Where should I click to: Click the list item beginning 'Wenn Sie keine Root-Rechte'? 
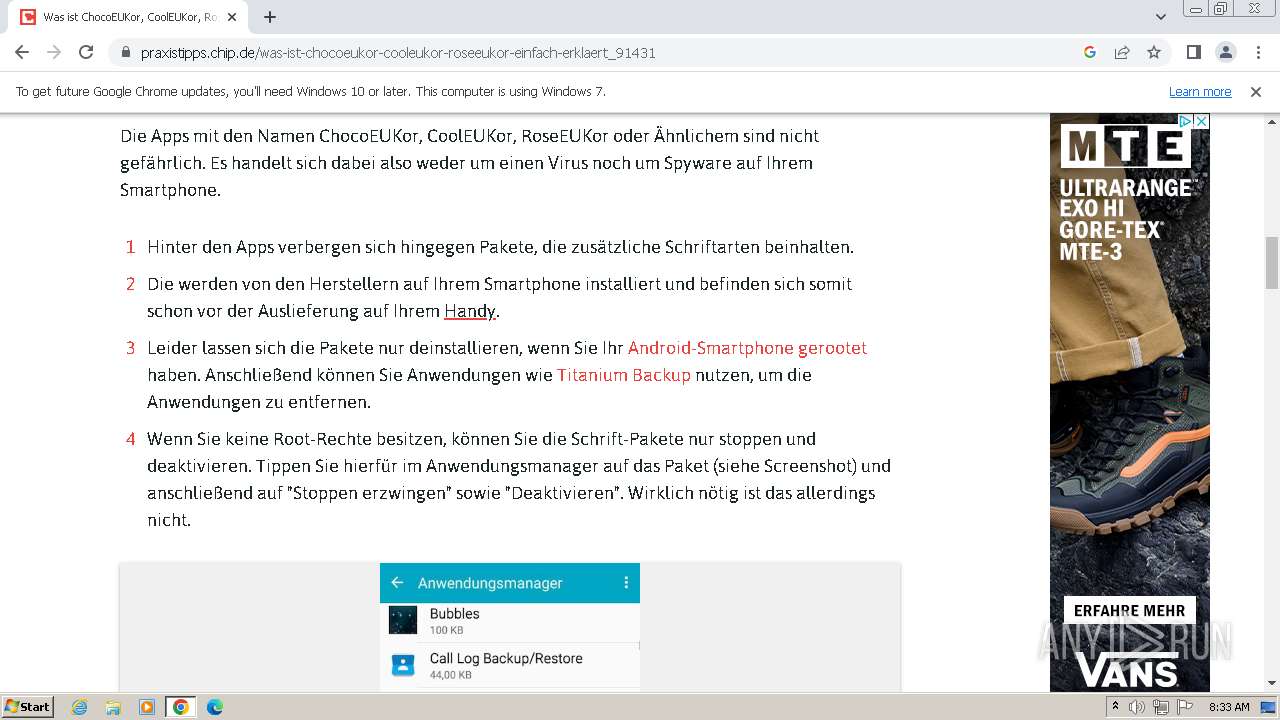pyautogui.click(x=519, y=479)
